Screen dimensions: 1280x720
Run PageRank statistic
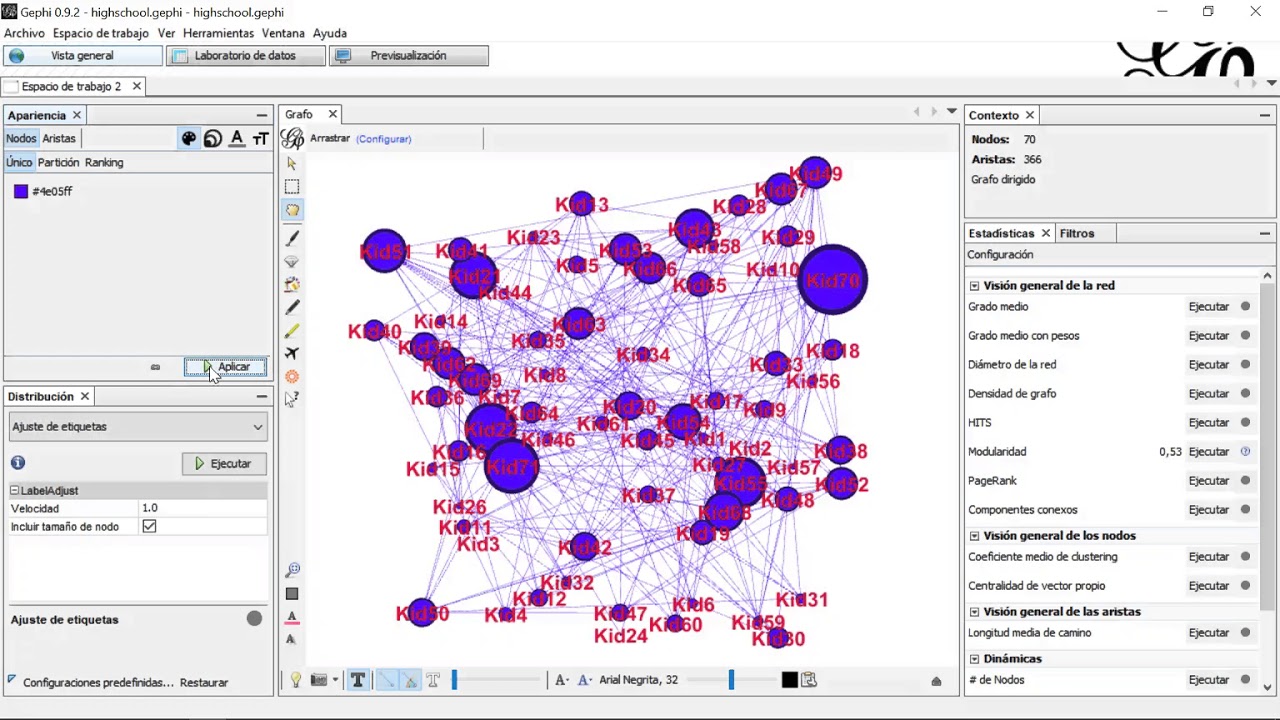pyautogui.click(x=1208, y=481)
